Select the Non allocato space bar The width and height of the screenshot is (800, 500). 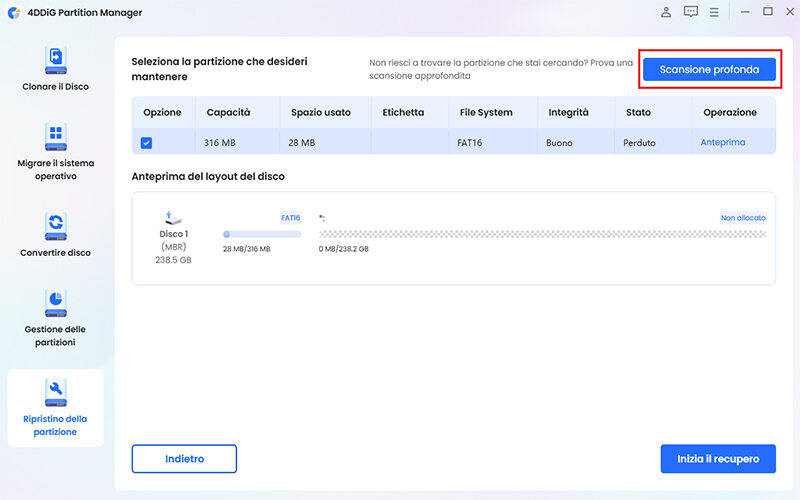[x=542, y=234]
